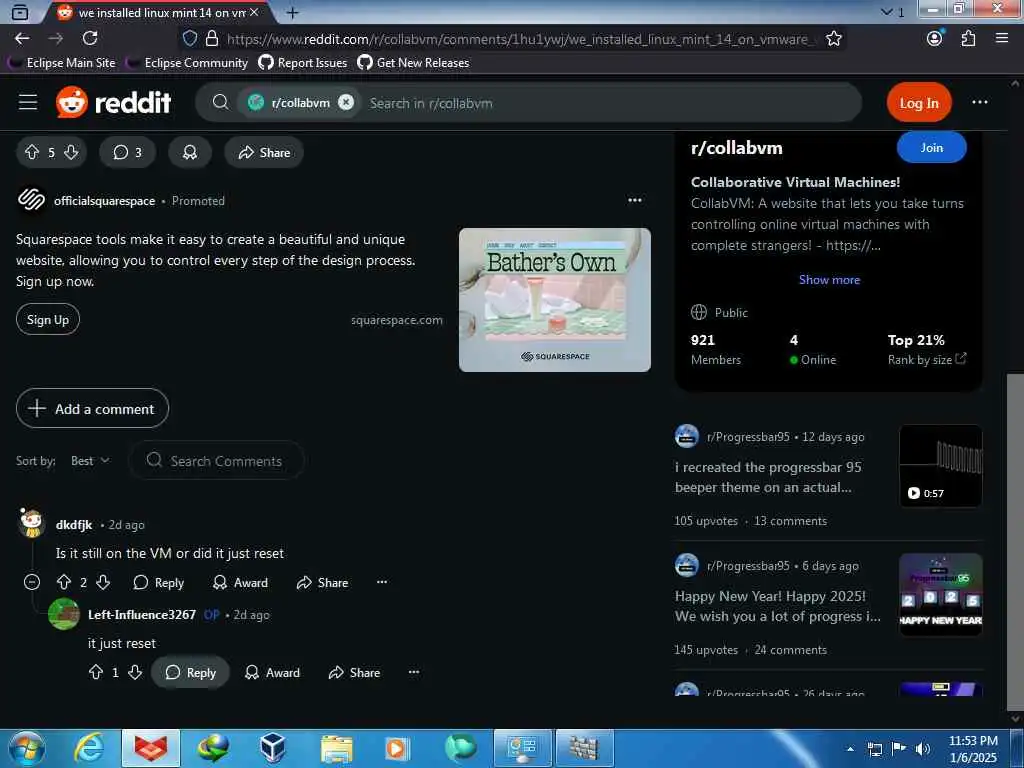This screenshot has width=1024, height=768.
Task: Open Get New Releases bookmark
Action: pos(413,63)
